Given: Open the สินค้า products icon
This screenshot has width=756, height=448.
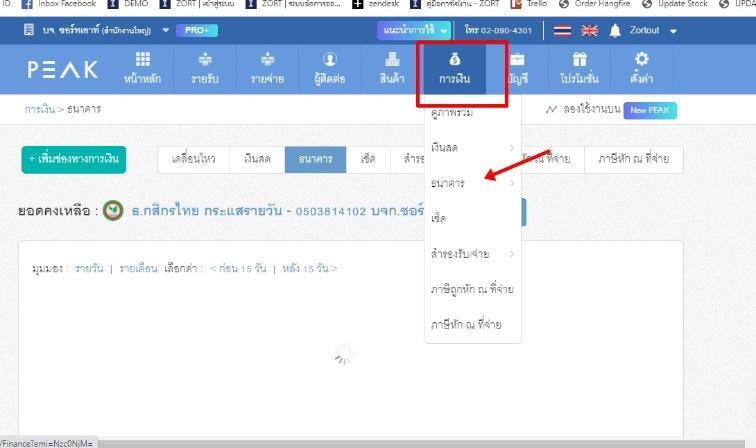Looking at the screenshot, I should [x=392, y=59].
